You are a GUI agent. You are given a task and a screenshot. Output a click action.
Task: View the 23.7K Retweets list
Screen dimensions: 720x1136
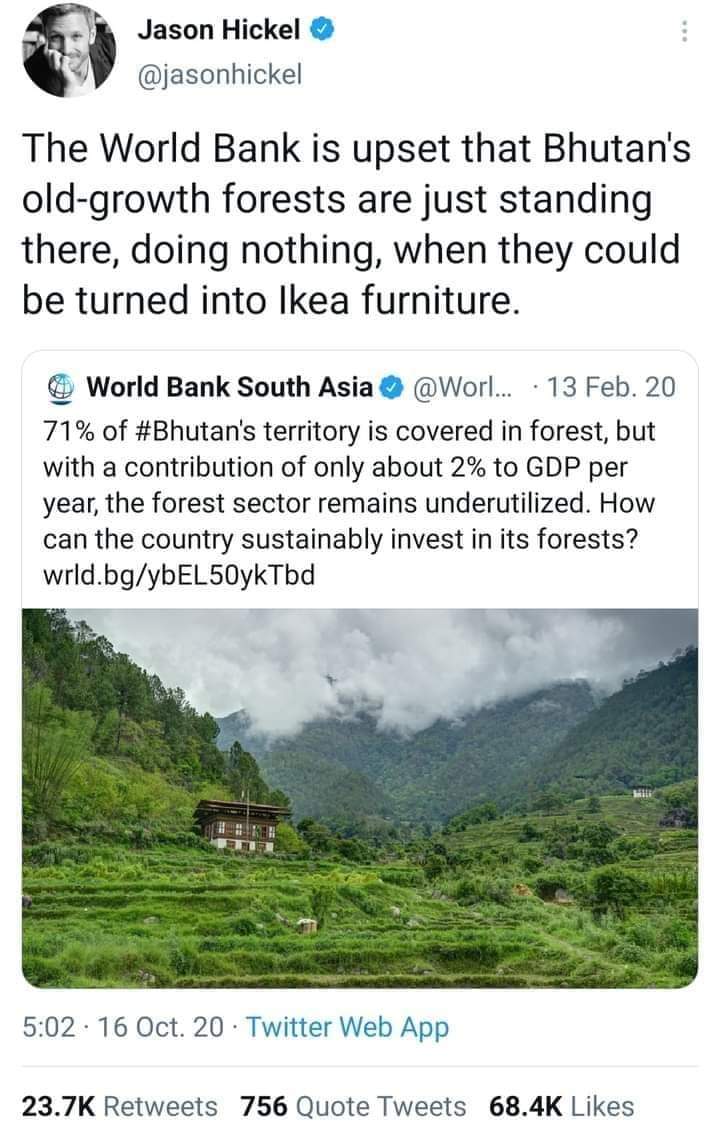(x=119, y=1106)
